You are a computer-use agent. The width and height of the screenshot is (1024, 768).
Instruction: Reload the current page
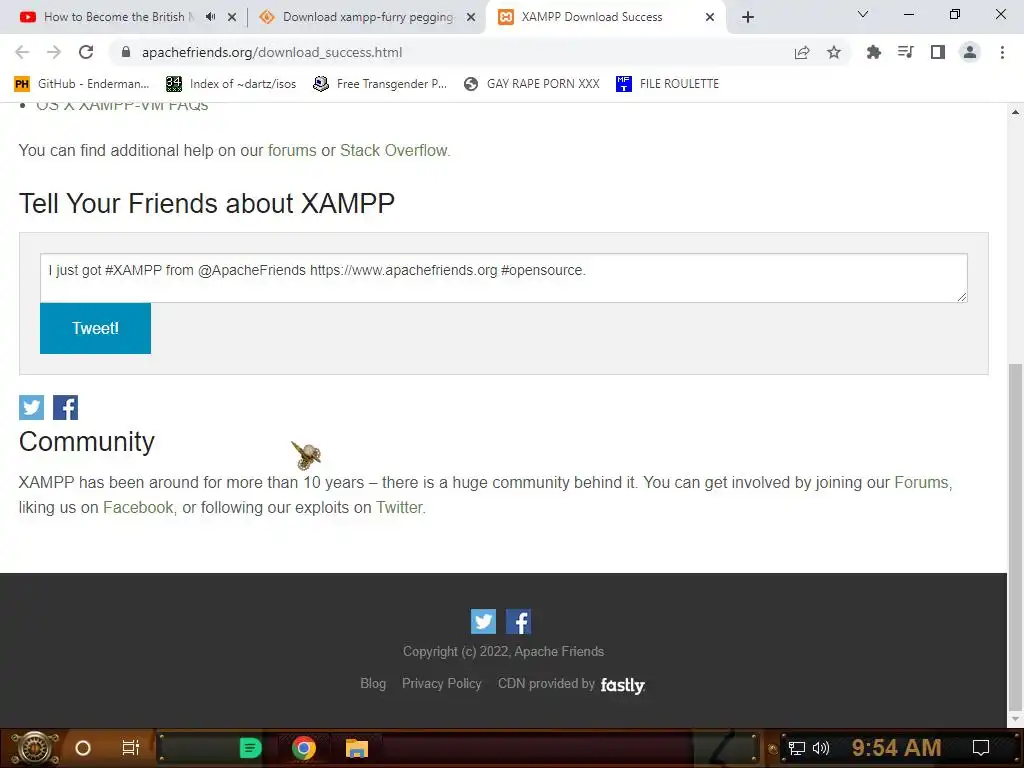86,52
